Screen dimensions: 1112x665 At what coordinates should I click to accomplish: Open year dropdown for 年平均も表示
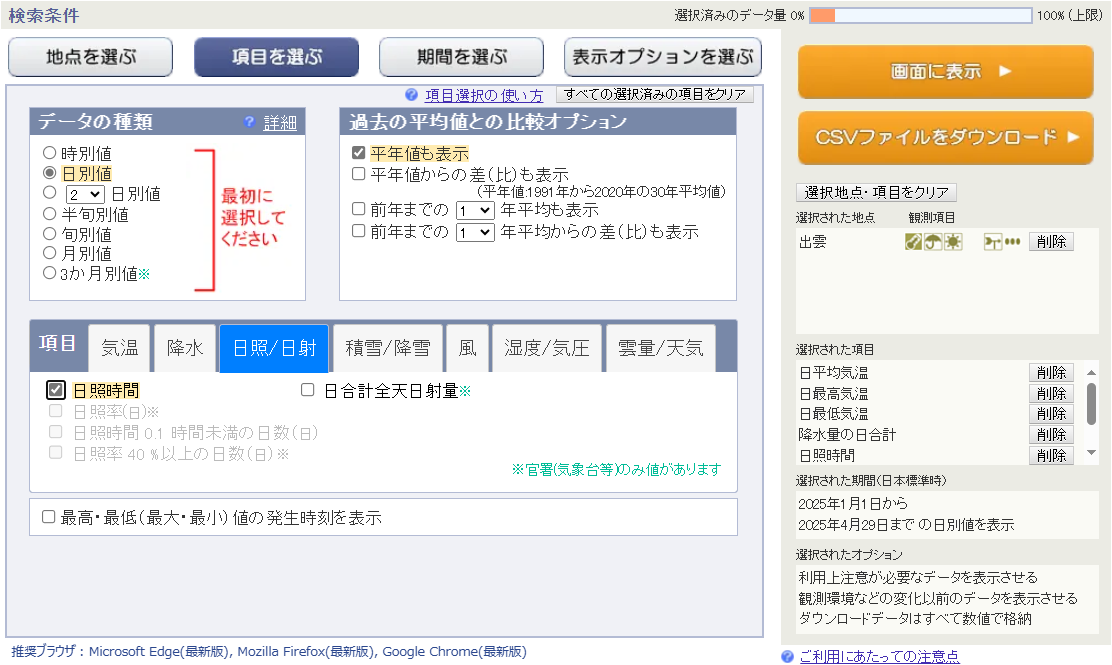point(475,211)
